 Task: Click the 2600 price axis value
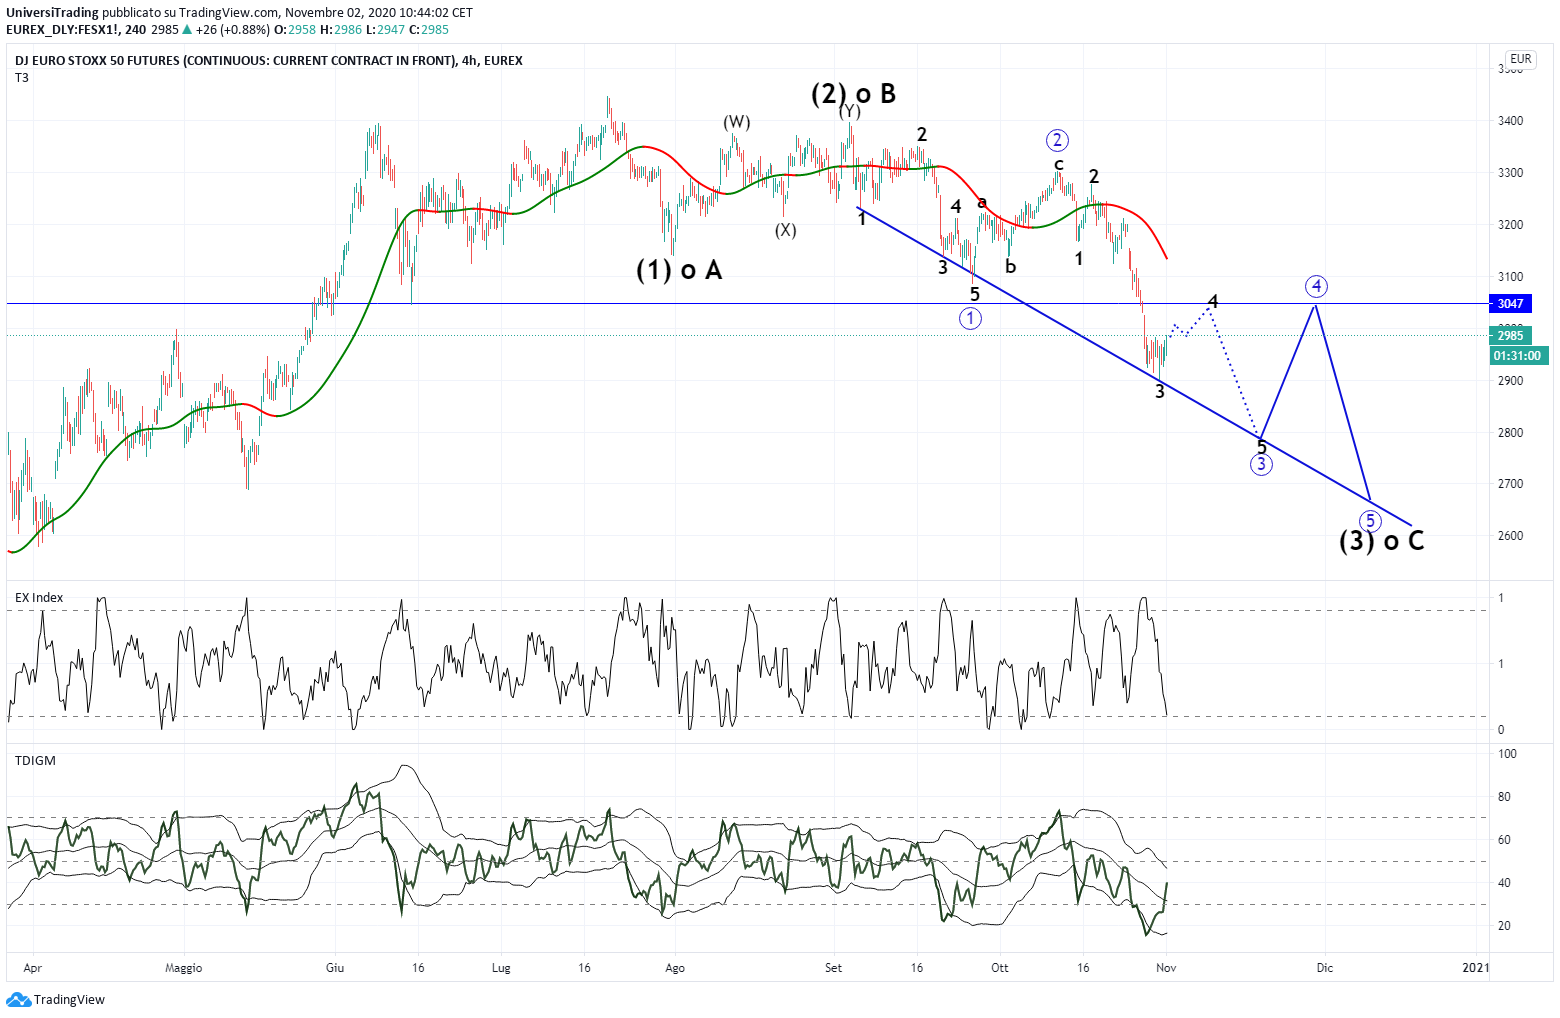[x=1510, y=536]
